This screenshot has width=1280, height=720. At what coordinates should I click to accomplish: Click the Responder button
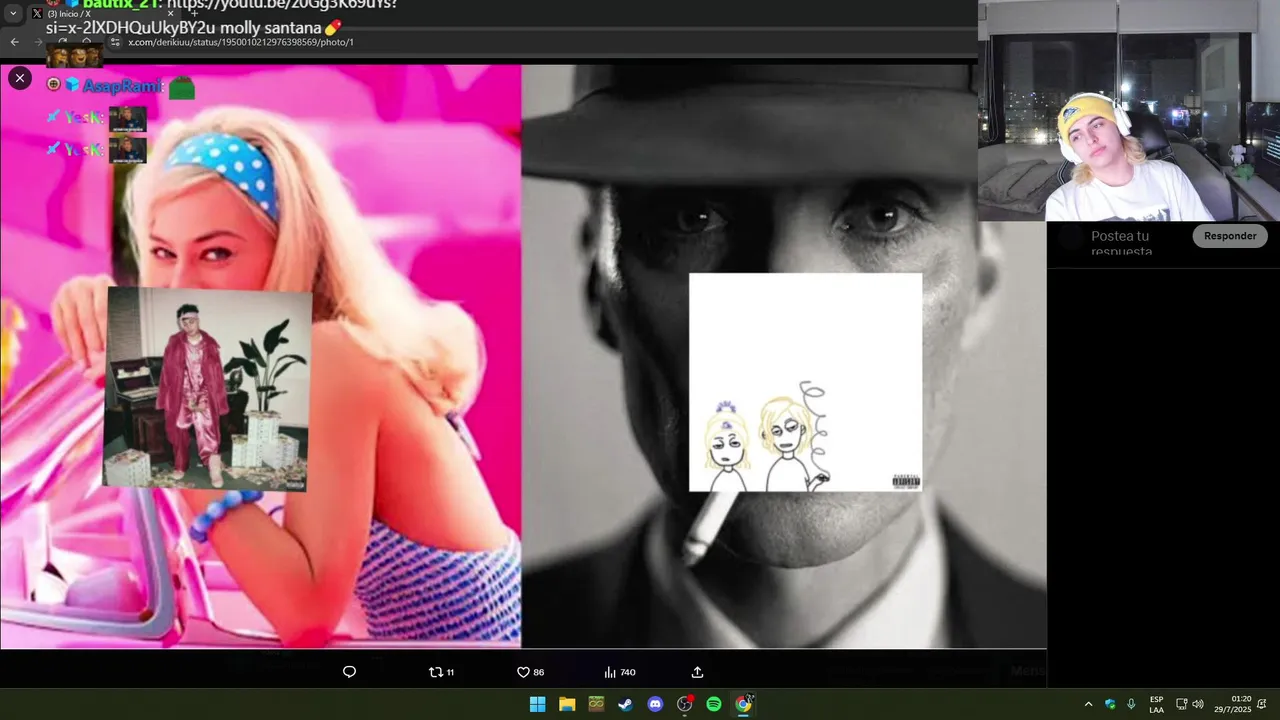[1230, 236]
